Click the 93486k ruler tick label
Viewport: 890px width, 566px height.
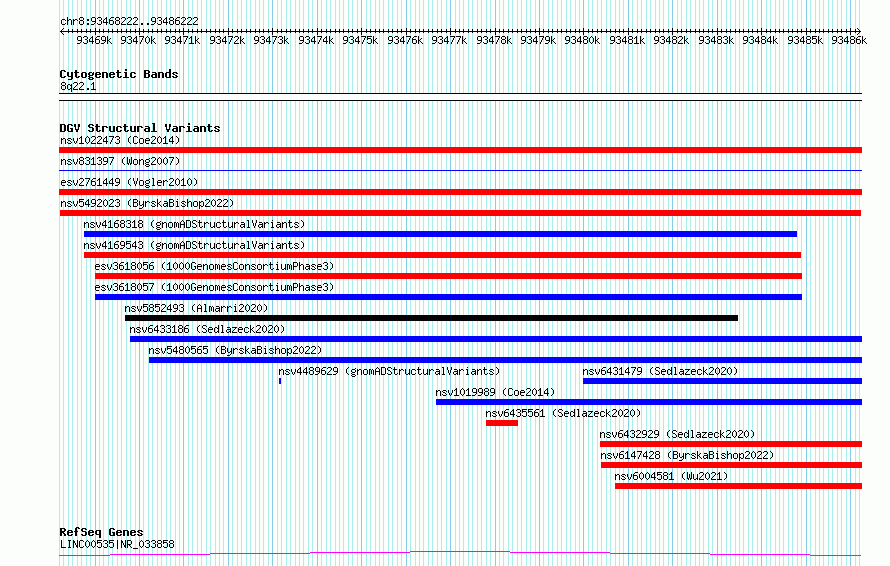pos(849,40)
